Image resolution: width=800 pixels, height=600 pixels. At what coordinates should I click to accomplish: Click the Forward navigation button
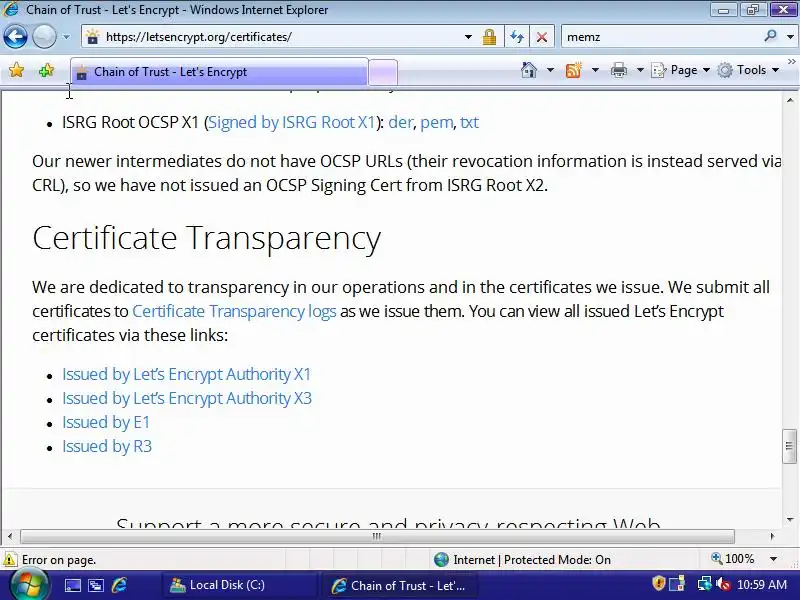pos(45,37)
